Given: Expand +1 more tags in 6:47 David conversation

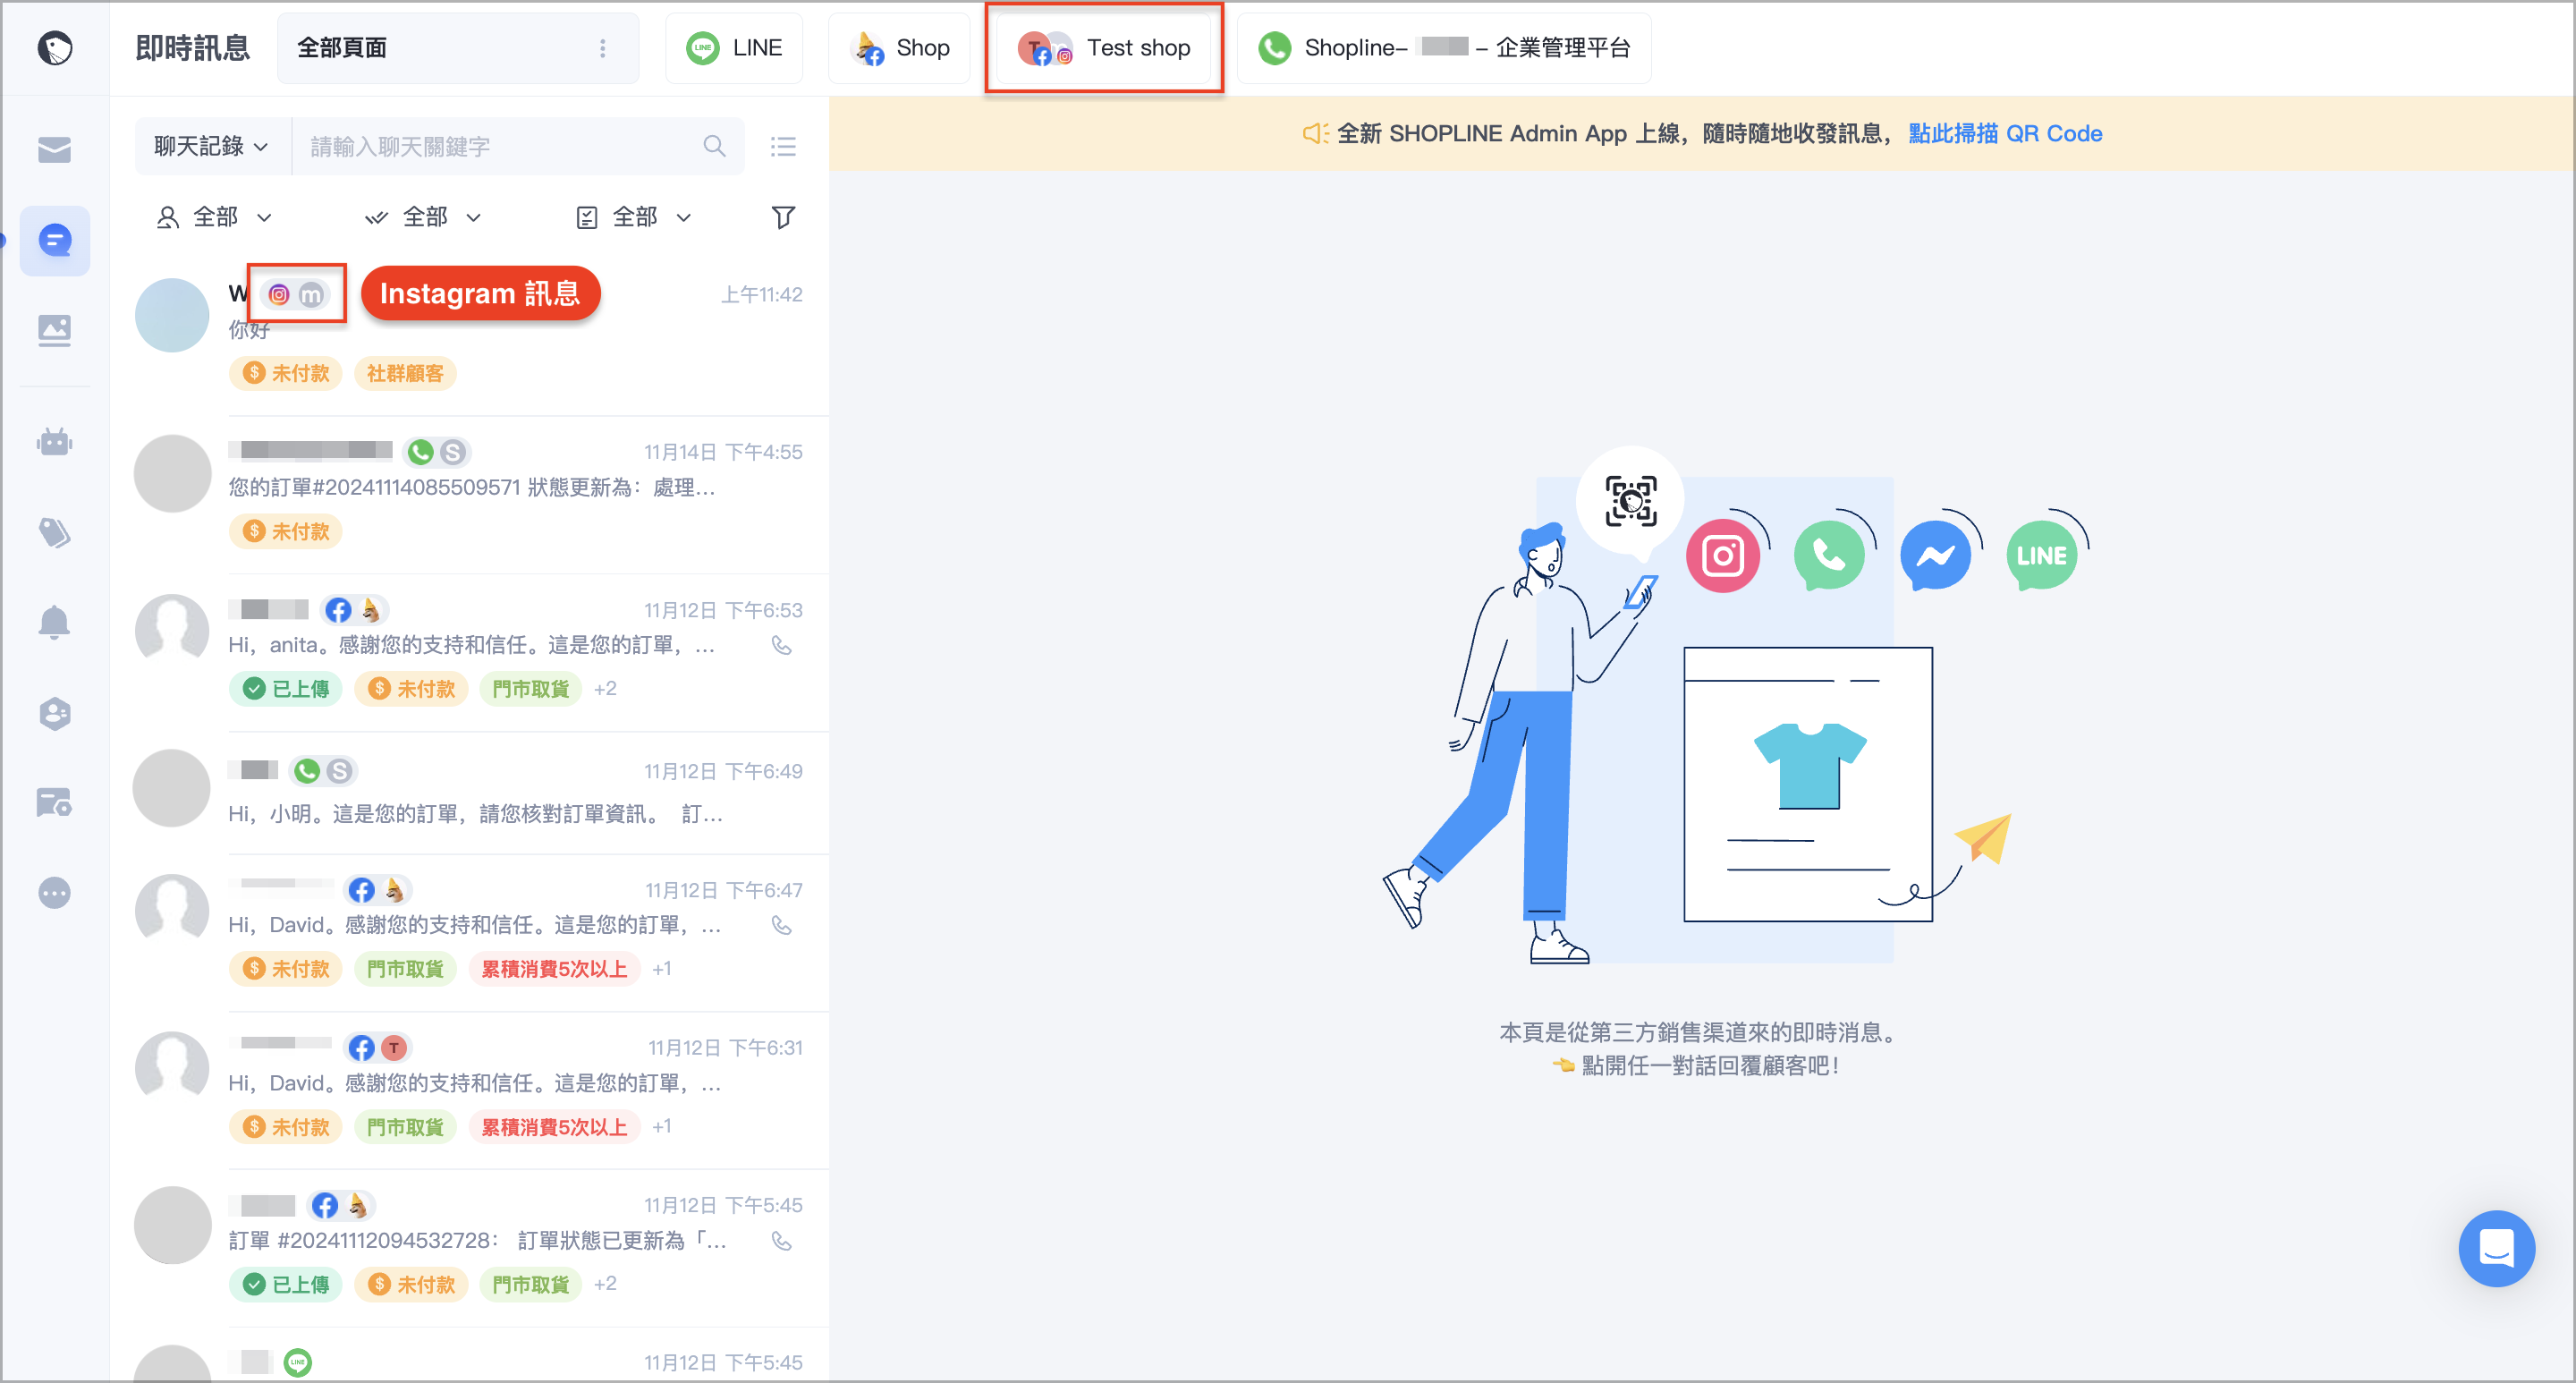Looking at the screenshot, I should point(662,968).
